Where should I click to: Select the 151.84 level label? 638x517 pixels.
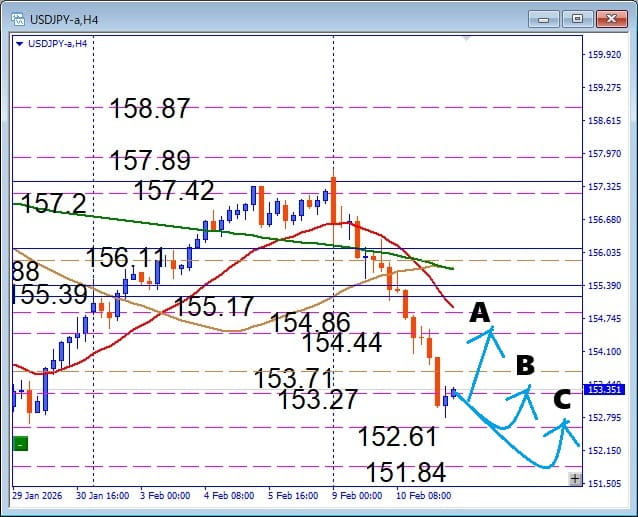[x=406, y=473]
